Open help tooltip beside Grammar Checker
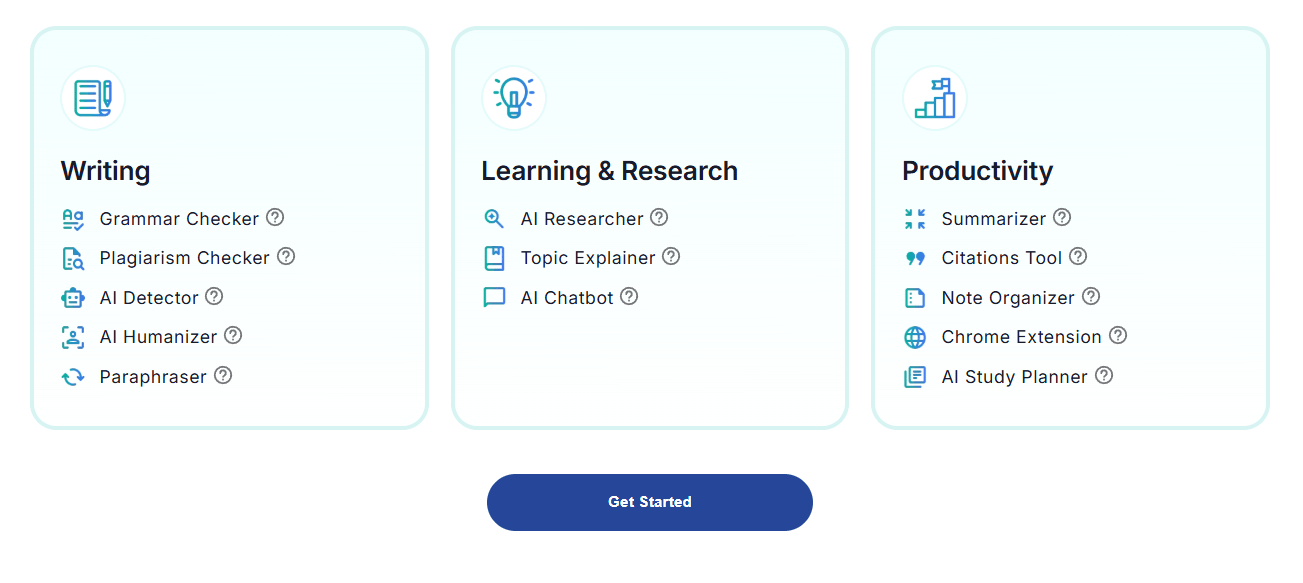Image resolution: width=1303 pixels, height=583 pixels. coord(275,217)
